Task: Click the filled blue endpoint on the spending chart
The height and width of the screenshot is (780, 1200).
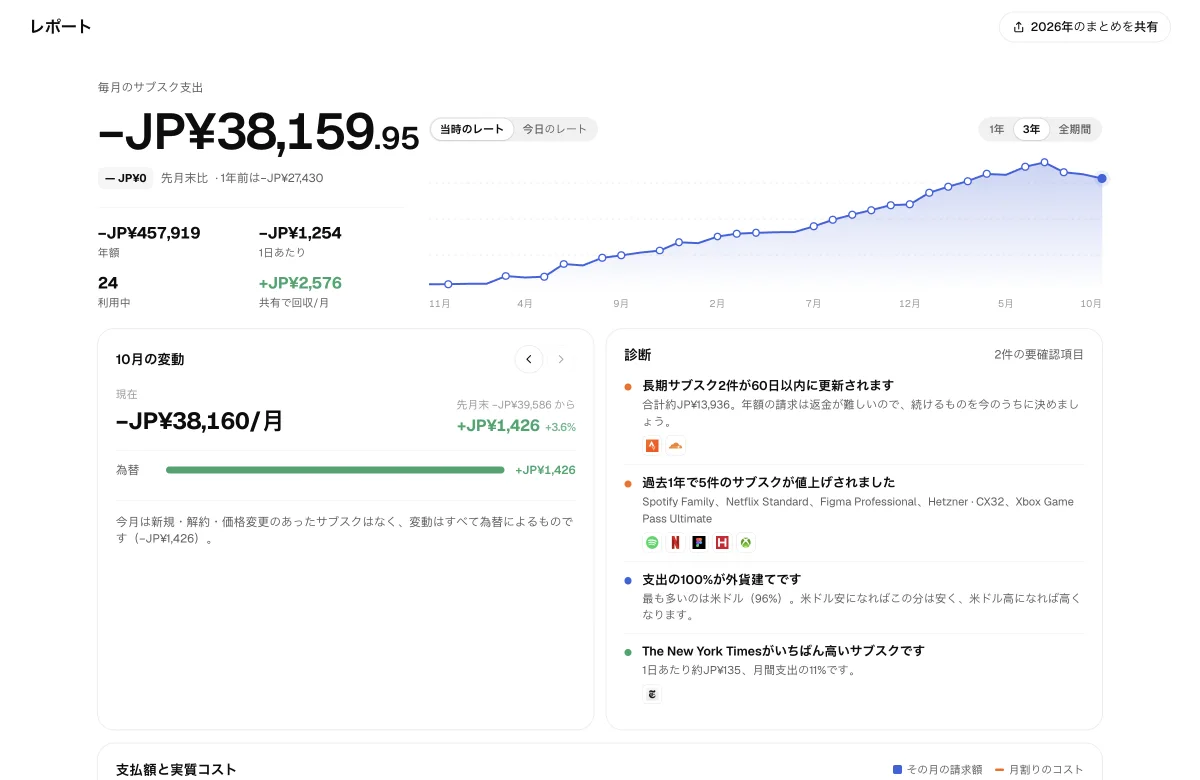Action: [1102, 178]
